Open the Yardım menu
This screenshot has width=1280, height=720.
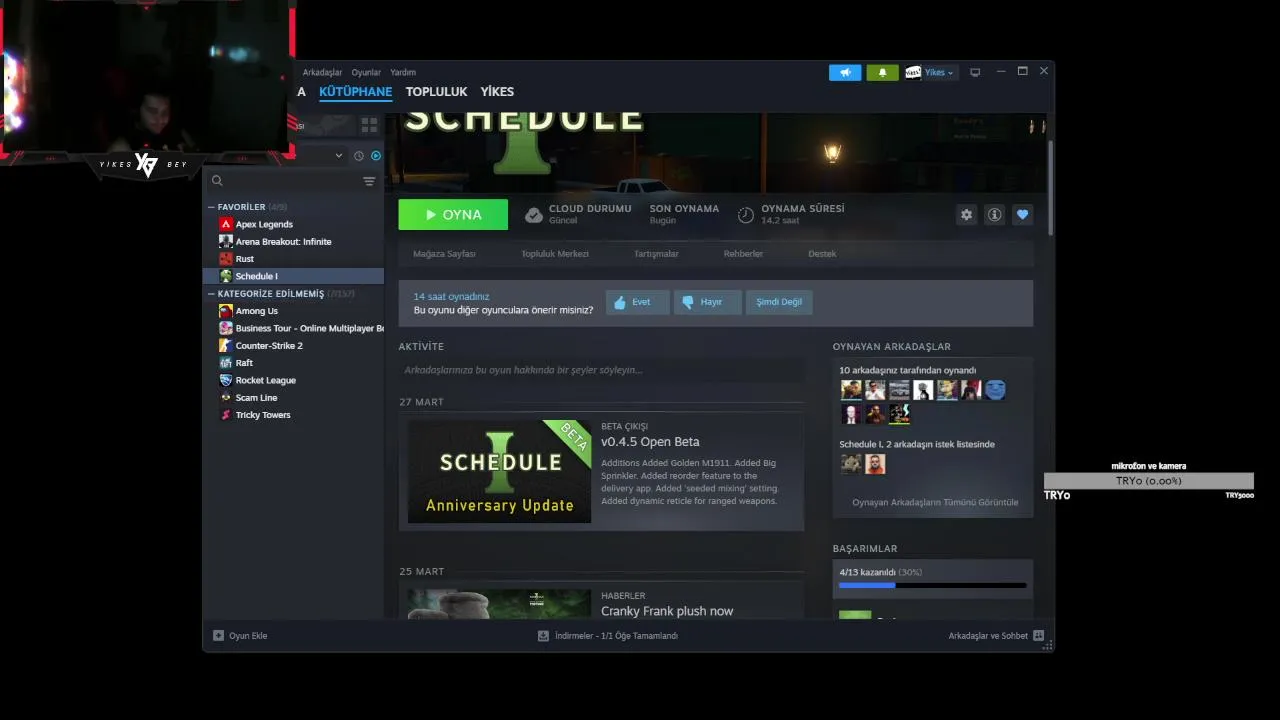[x=403, y=72]
